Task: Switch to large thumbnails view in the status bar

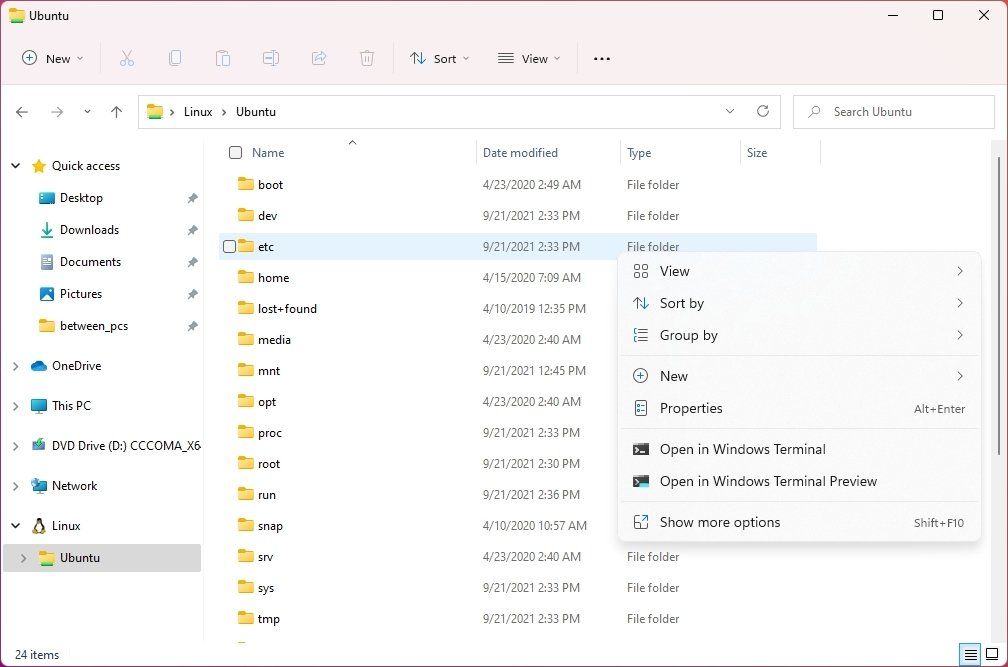Action: [992, 655]
